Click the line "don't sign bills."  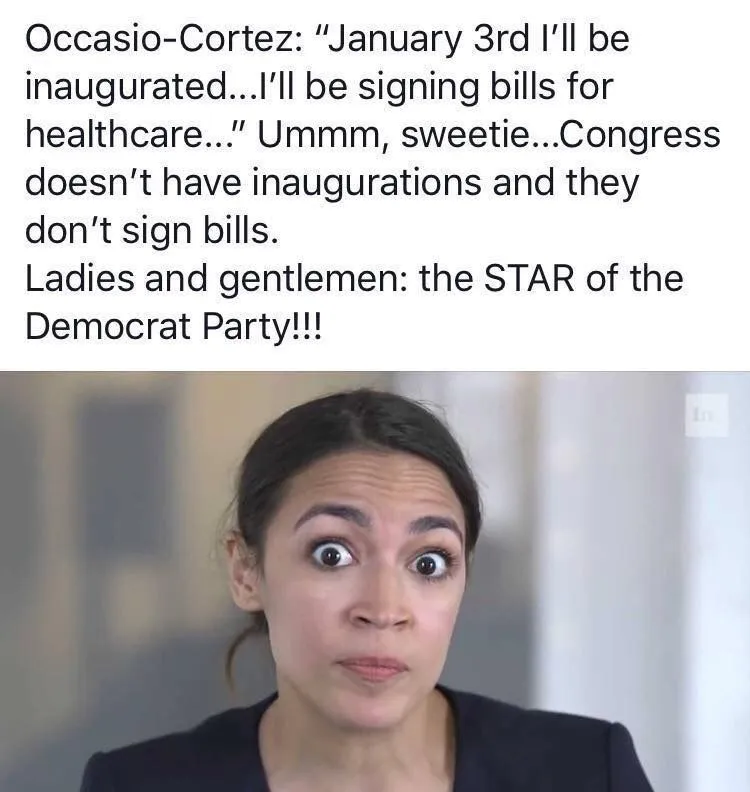point(152,232)
